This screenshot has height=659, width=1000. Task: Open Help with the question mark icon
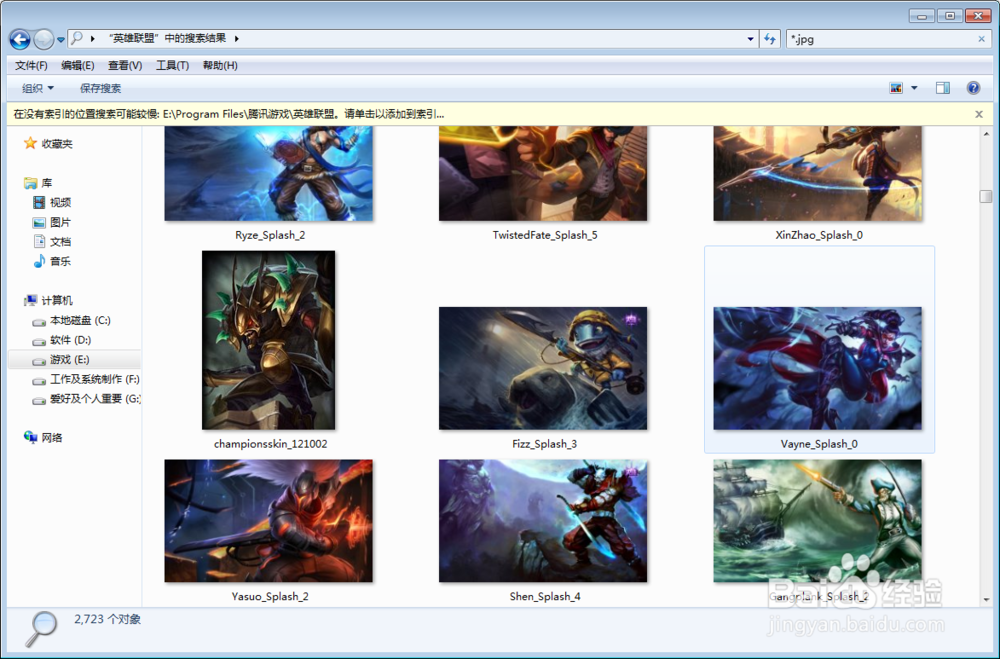tap(973, 88)
